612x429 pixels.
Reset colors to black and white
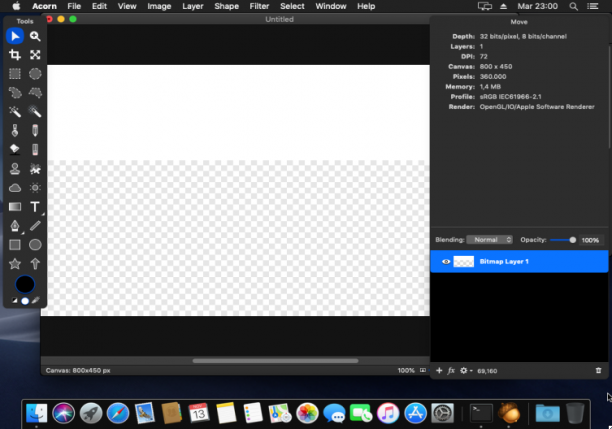pyautogui.click(x=14, y=301)
